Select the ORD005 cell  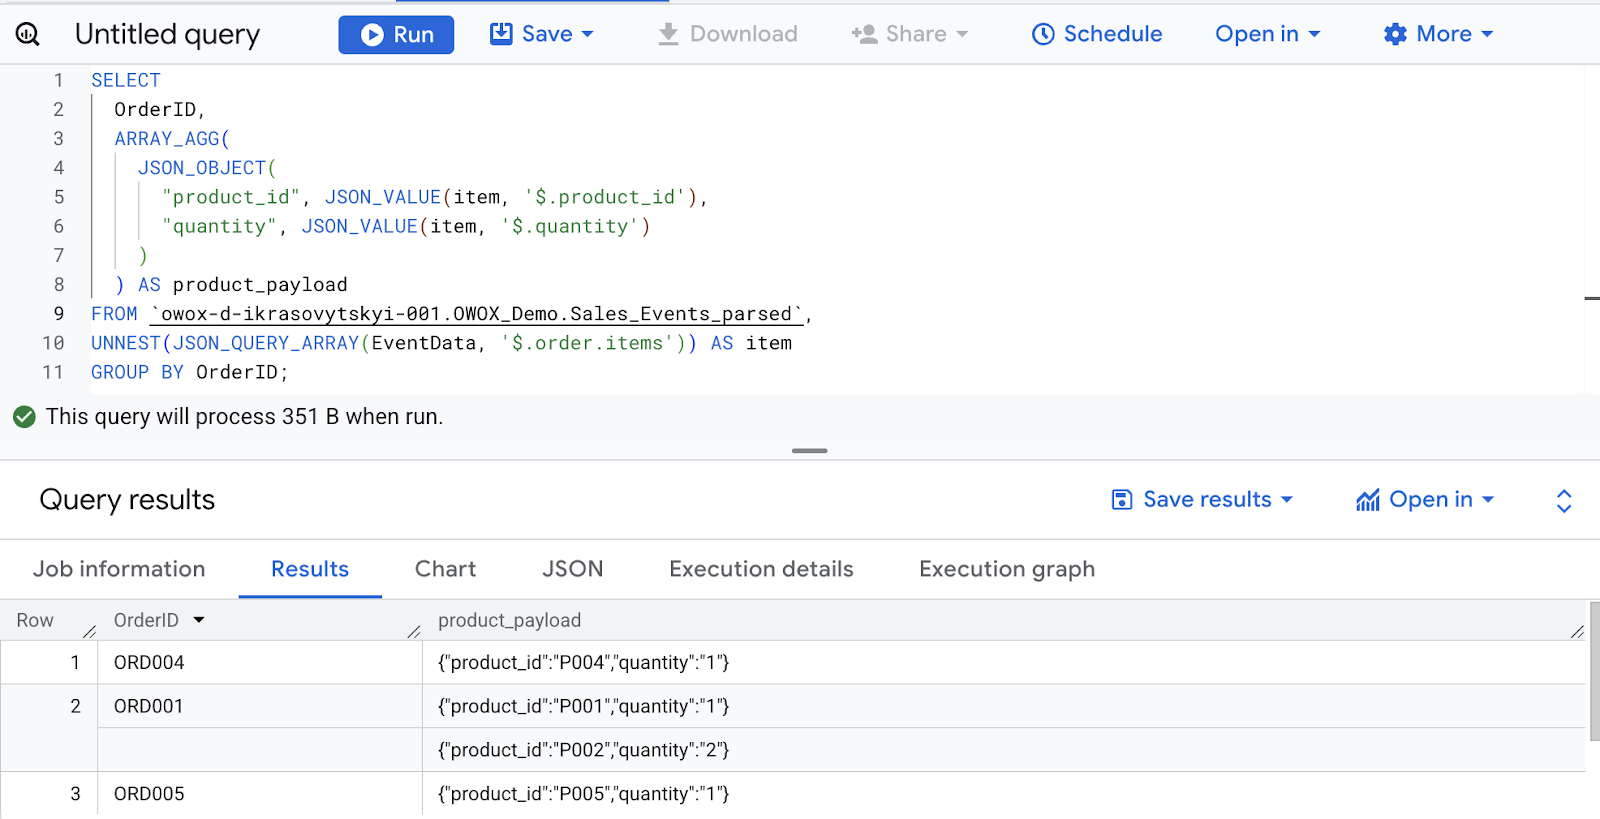coord(260,794)
